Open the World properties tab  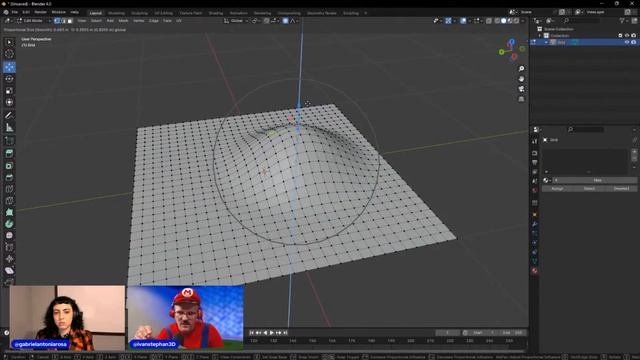535,190
